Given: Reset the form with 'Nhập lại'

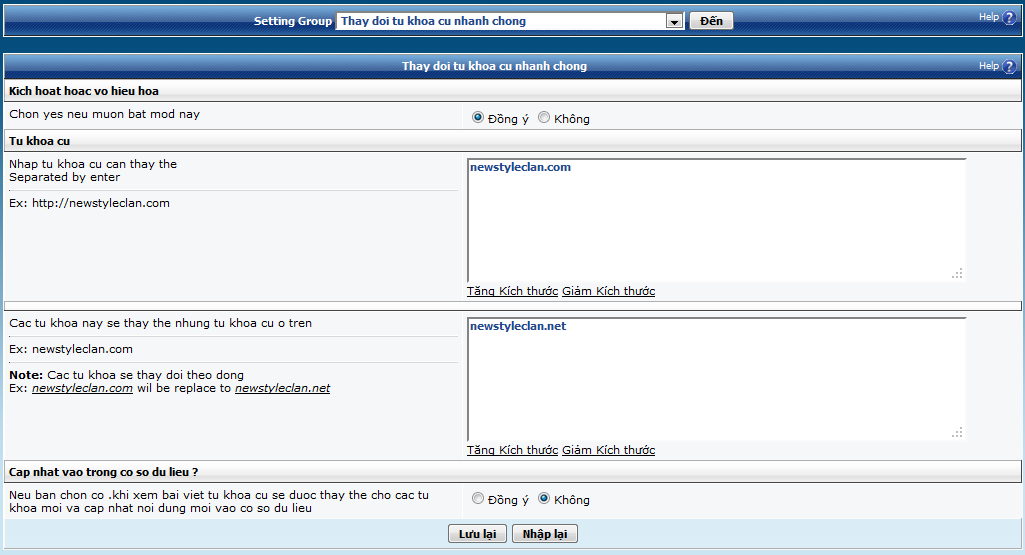Looking at the screenshot, I should click(544, 534).
